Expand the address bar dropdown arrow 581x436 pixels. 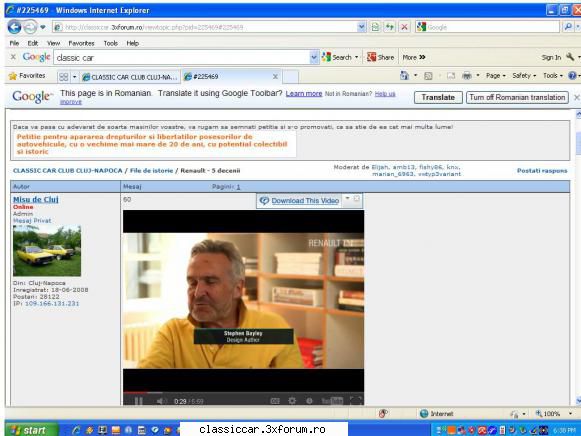pyautogui.click(x=362, y=27)
